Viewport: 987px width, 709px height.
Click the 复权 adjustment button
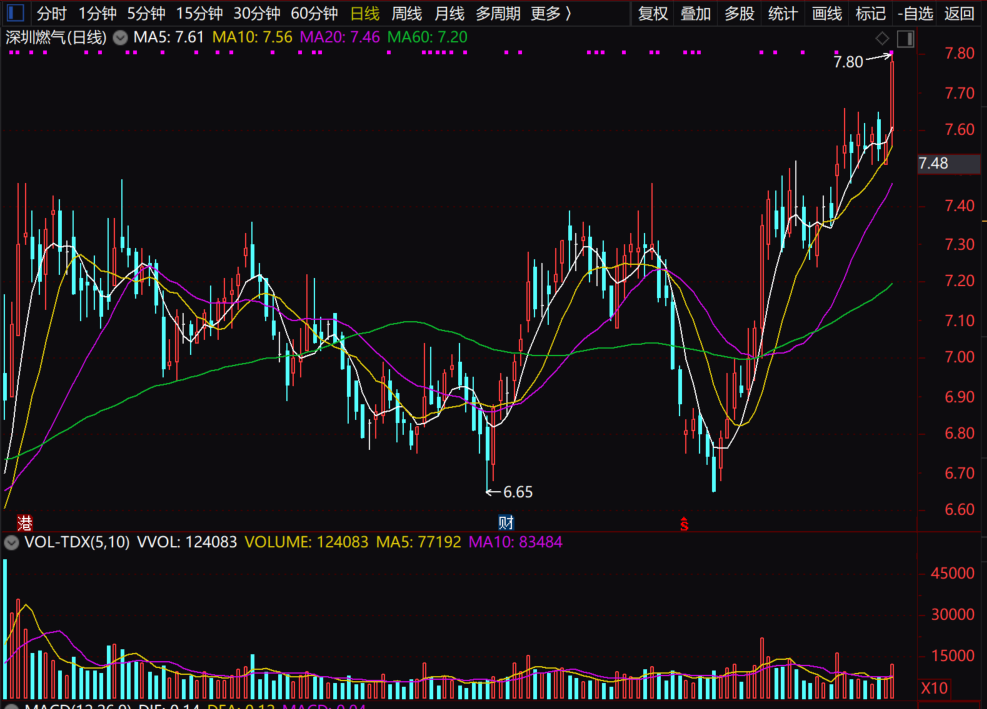click(x=653, y=13)
